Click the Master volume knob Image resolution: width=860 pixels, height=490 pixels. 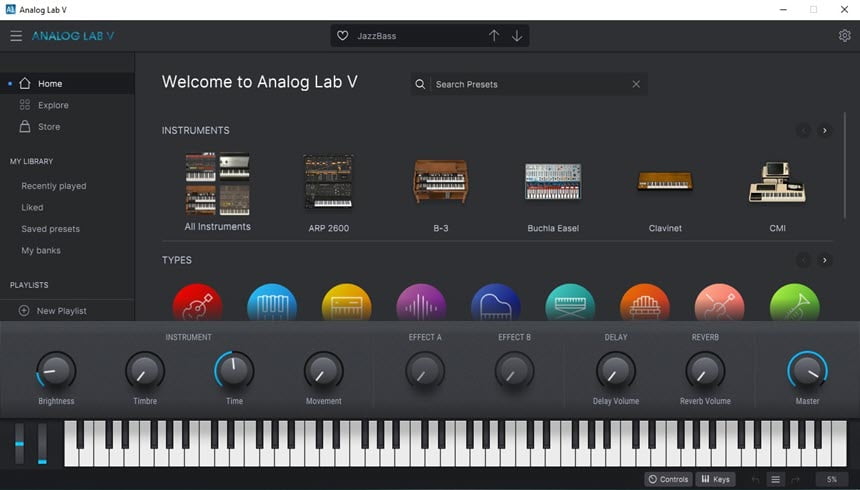tap(807, 371)
